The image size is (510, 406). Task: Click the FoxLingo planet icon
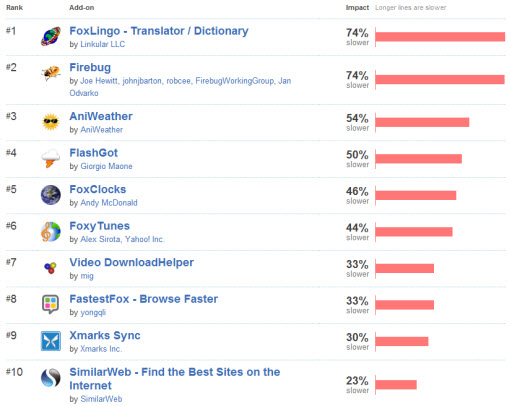point(51,36)
